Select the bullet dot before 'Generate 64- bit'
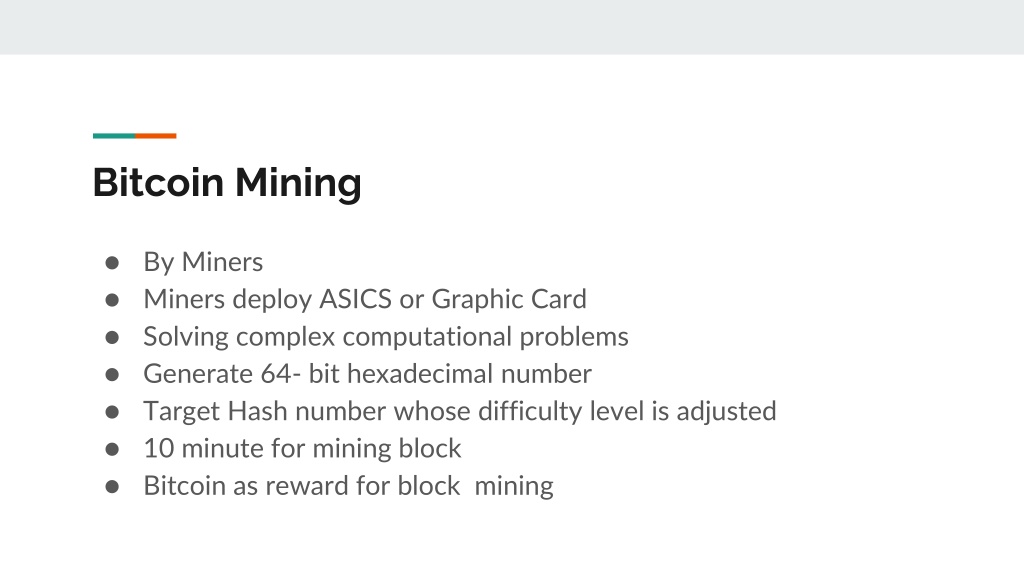Image resolution: width=1024 pixels, height=576 pixels. point(112,375)
